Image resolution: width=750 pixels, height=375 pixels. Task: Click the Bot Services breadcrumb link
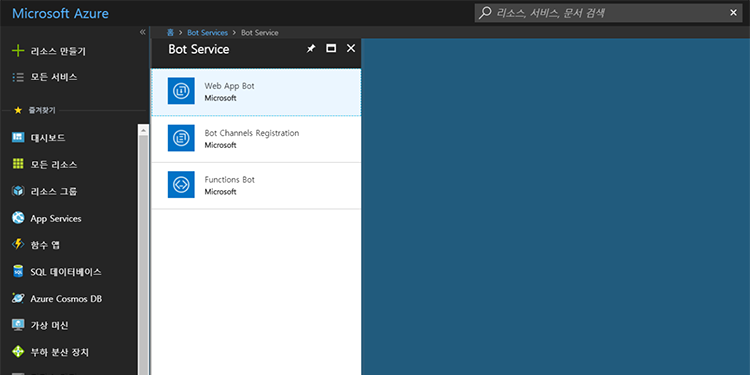coord(208,33)
